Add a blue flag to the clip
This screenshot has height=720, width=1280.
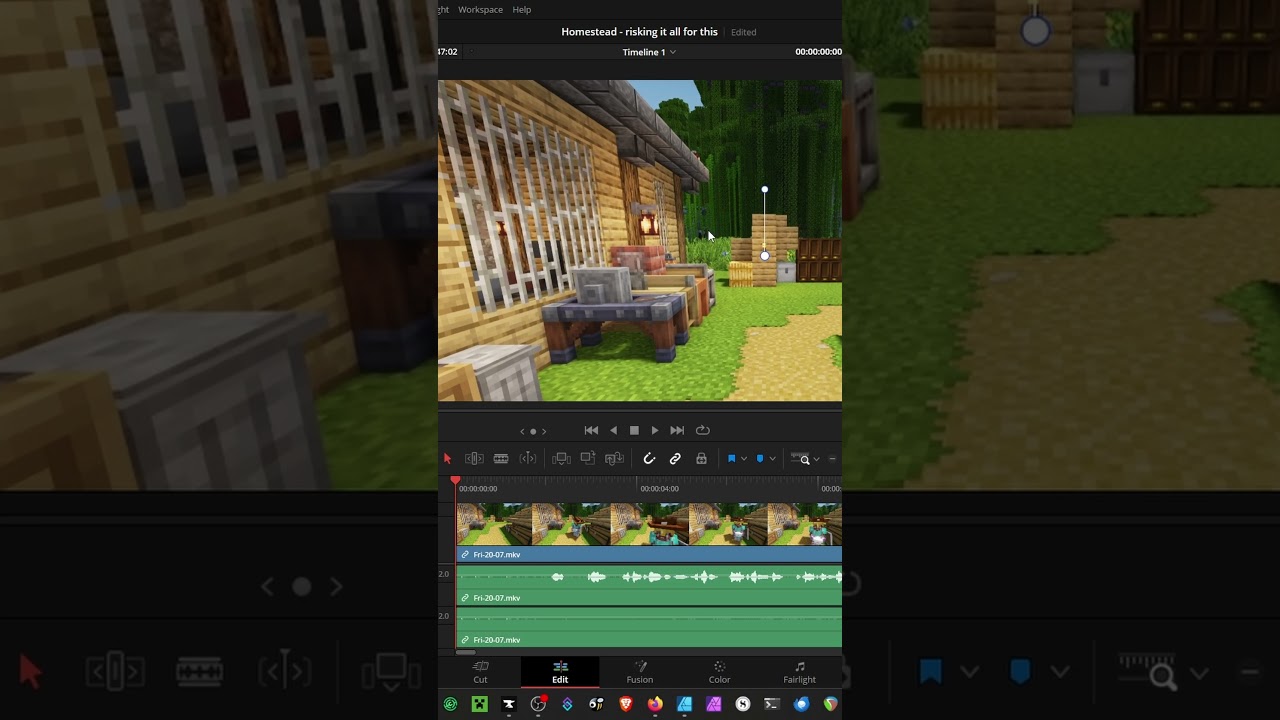click(x=731, y=459)
